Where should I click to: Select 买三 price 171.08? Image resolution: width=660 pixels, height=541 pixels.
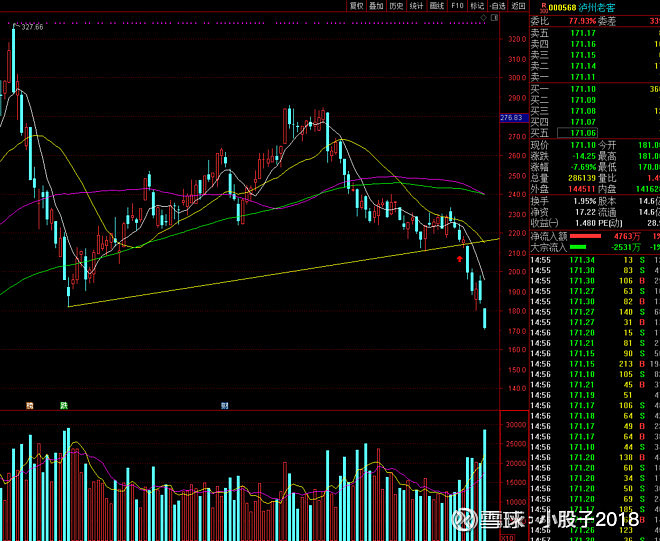tap(583, 112)
